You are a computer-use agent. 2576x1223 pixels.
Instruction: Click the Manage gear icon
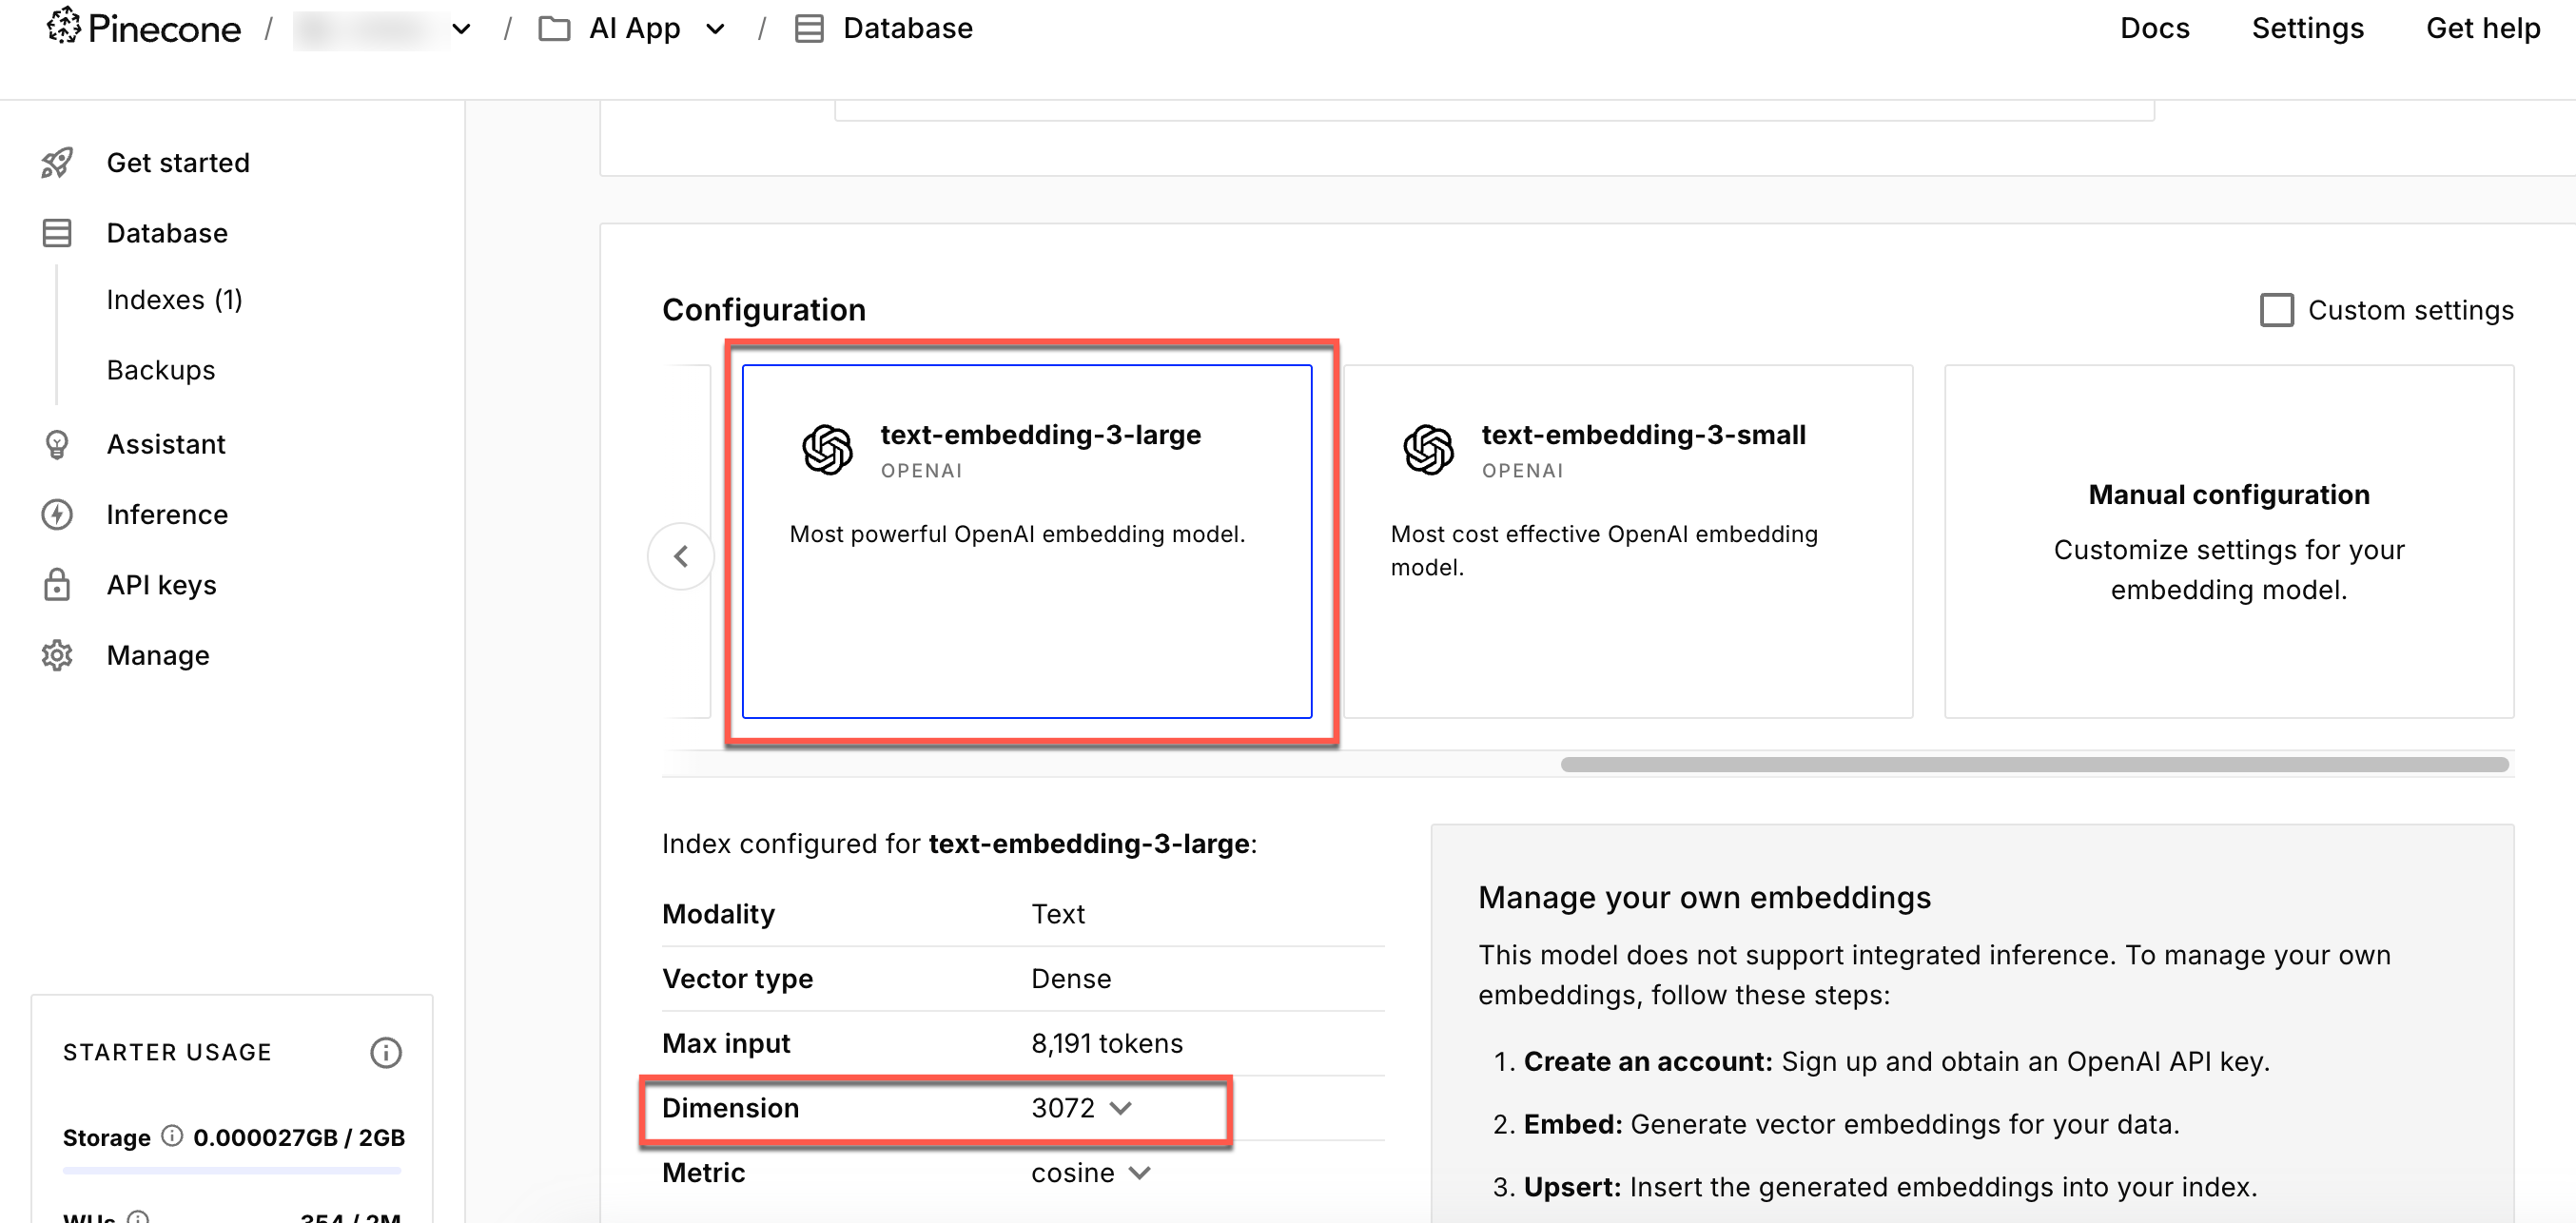(57, 656)
